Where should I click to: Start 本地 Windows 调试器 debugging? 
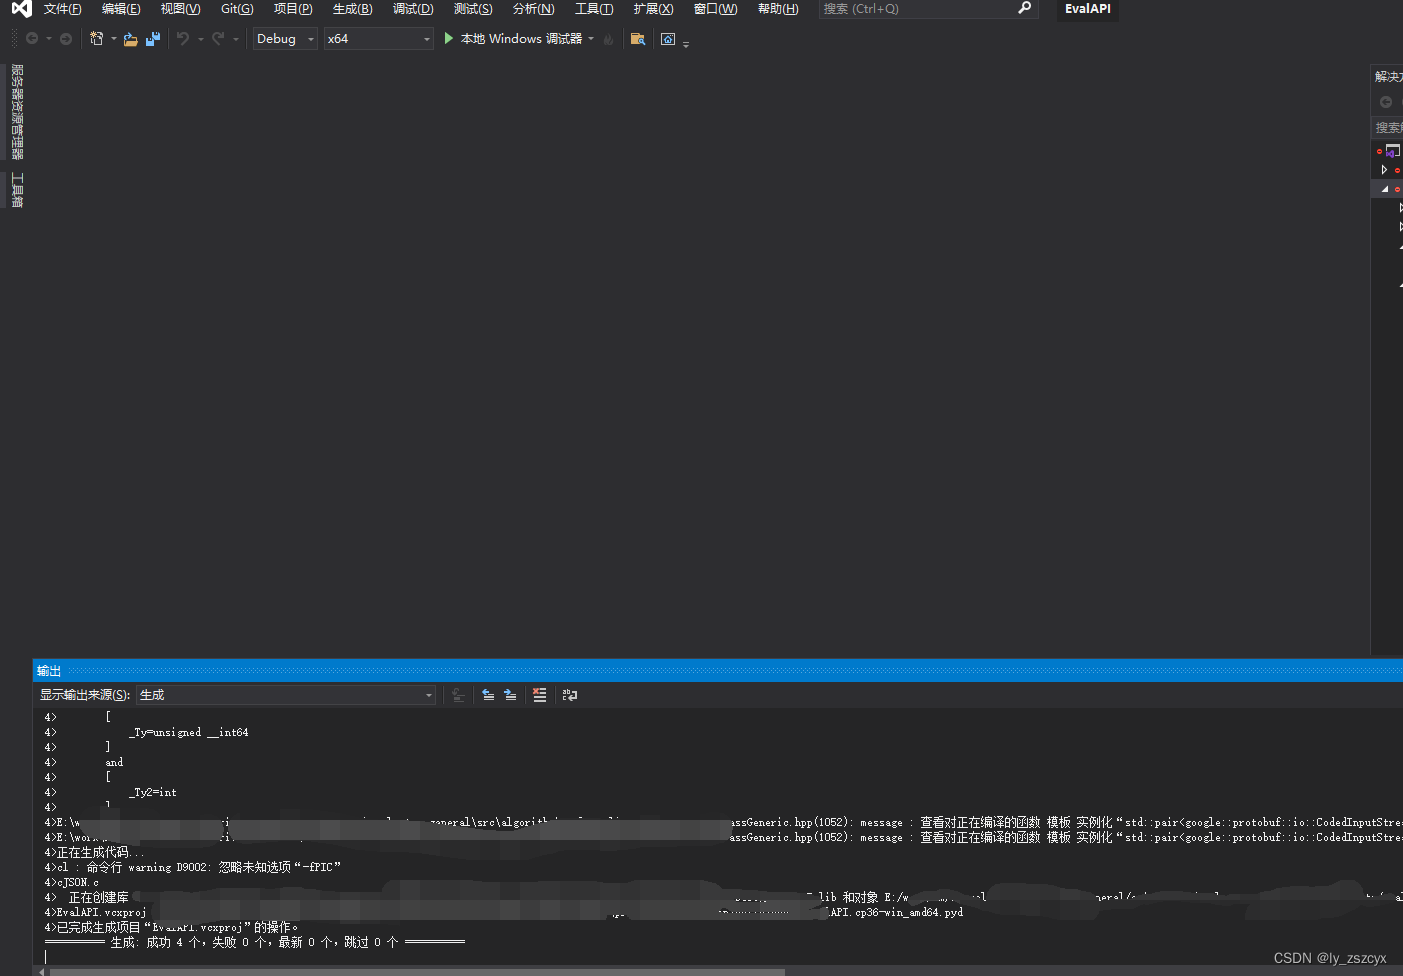pyautogui.click(x=512, y=39)
